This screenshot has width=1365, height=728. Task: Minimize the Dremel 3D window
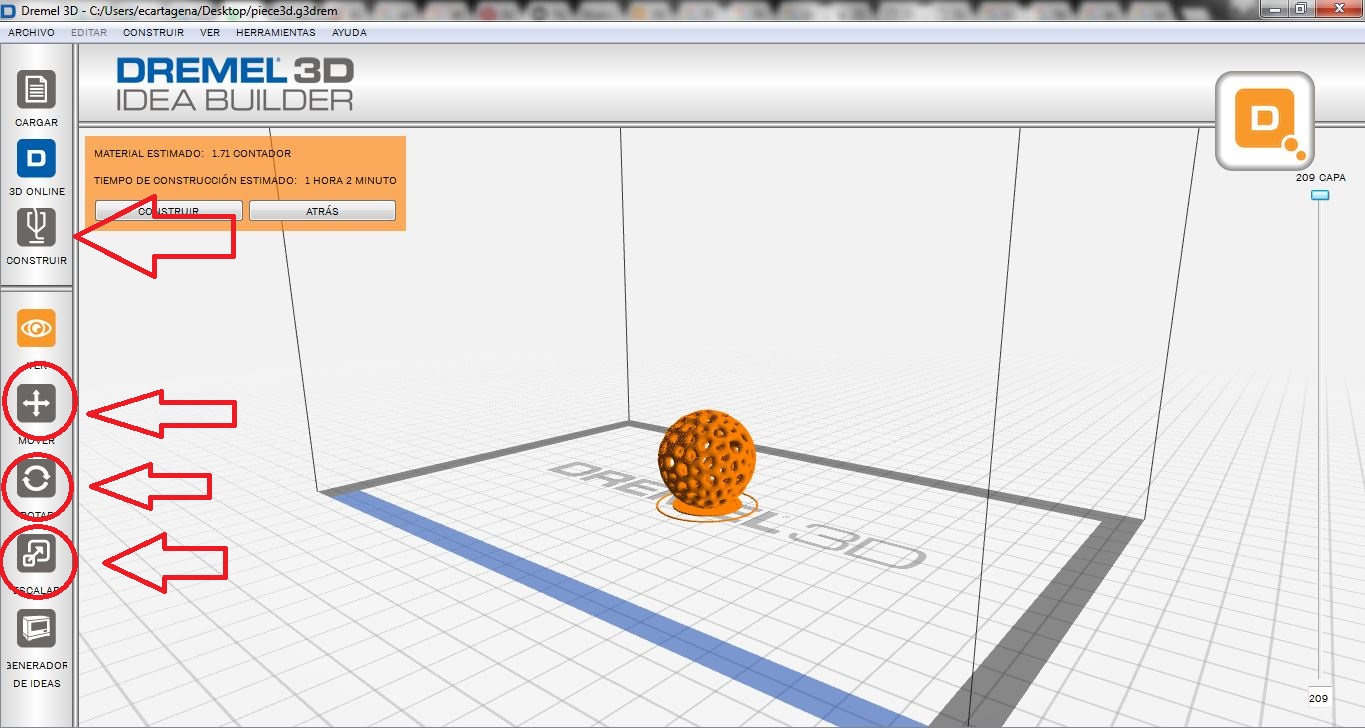click(1272, 8)
